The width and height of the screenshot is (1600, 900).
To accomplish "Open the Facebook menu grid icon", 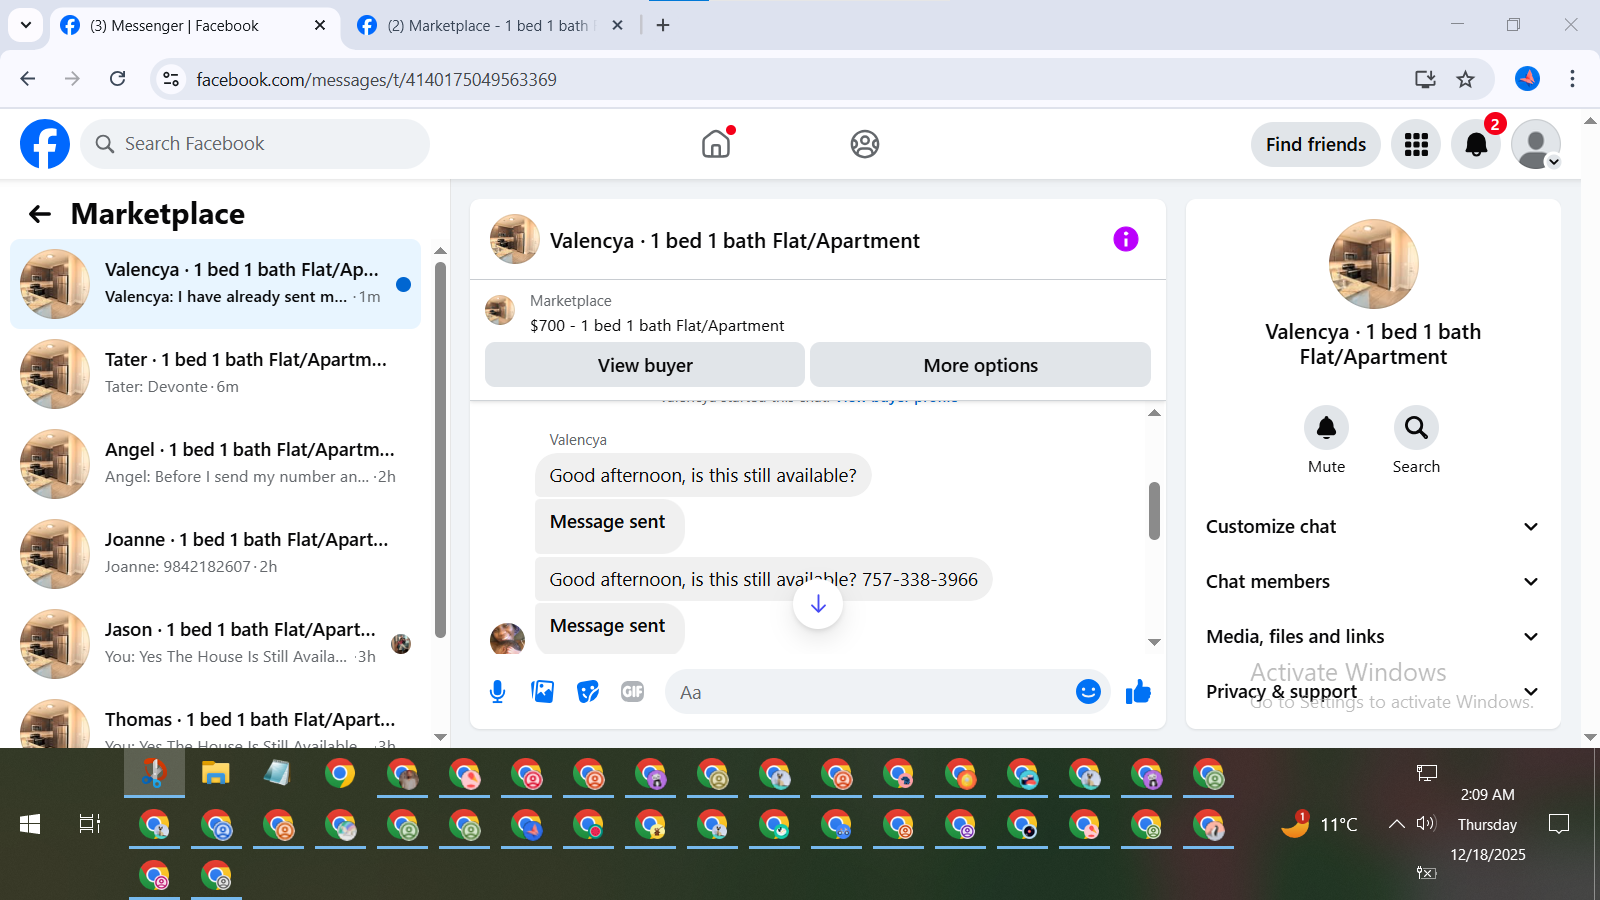I will 1416,145.
